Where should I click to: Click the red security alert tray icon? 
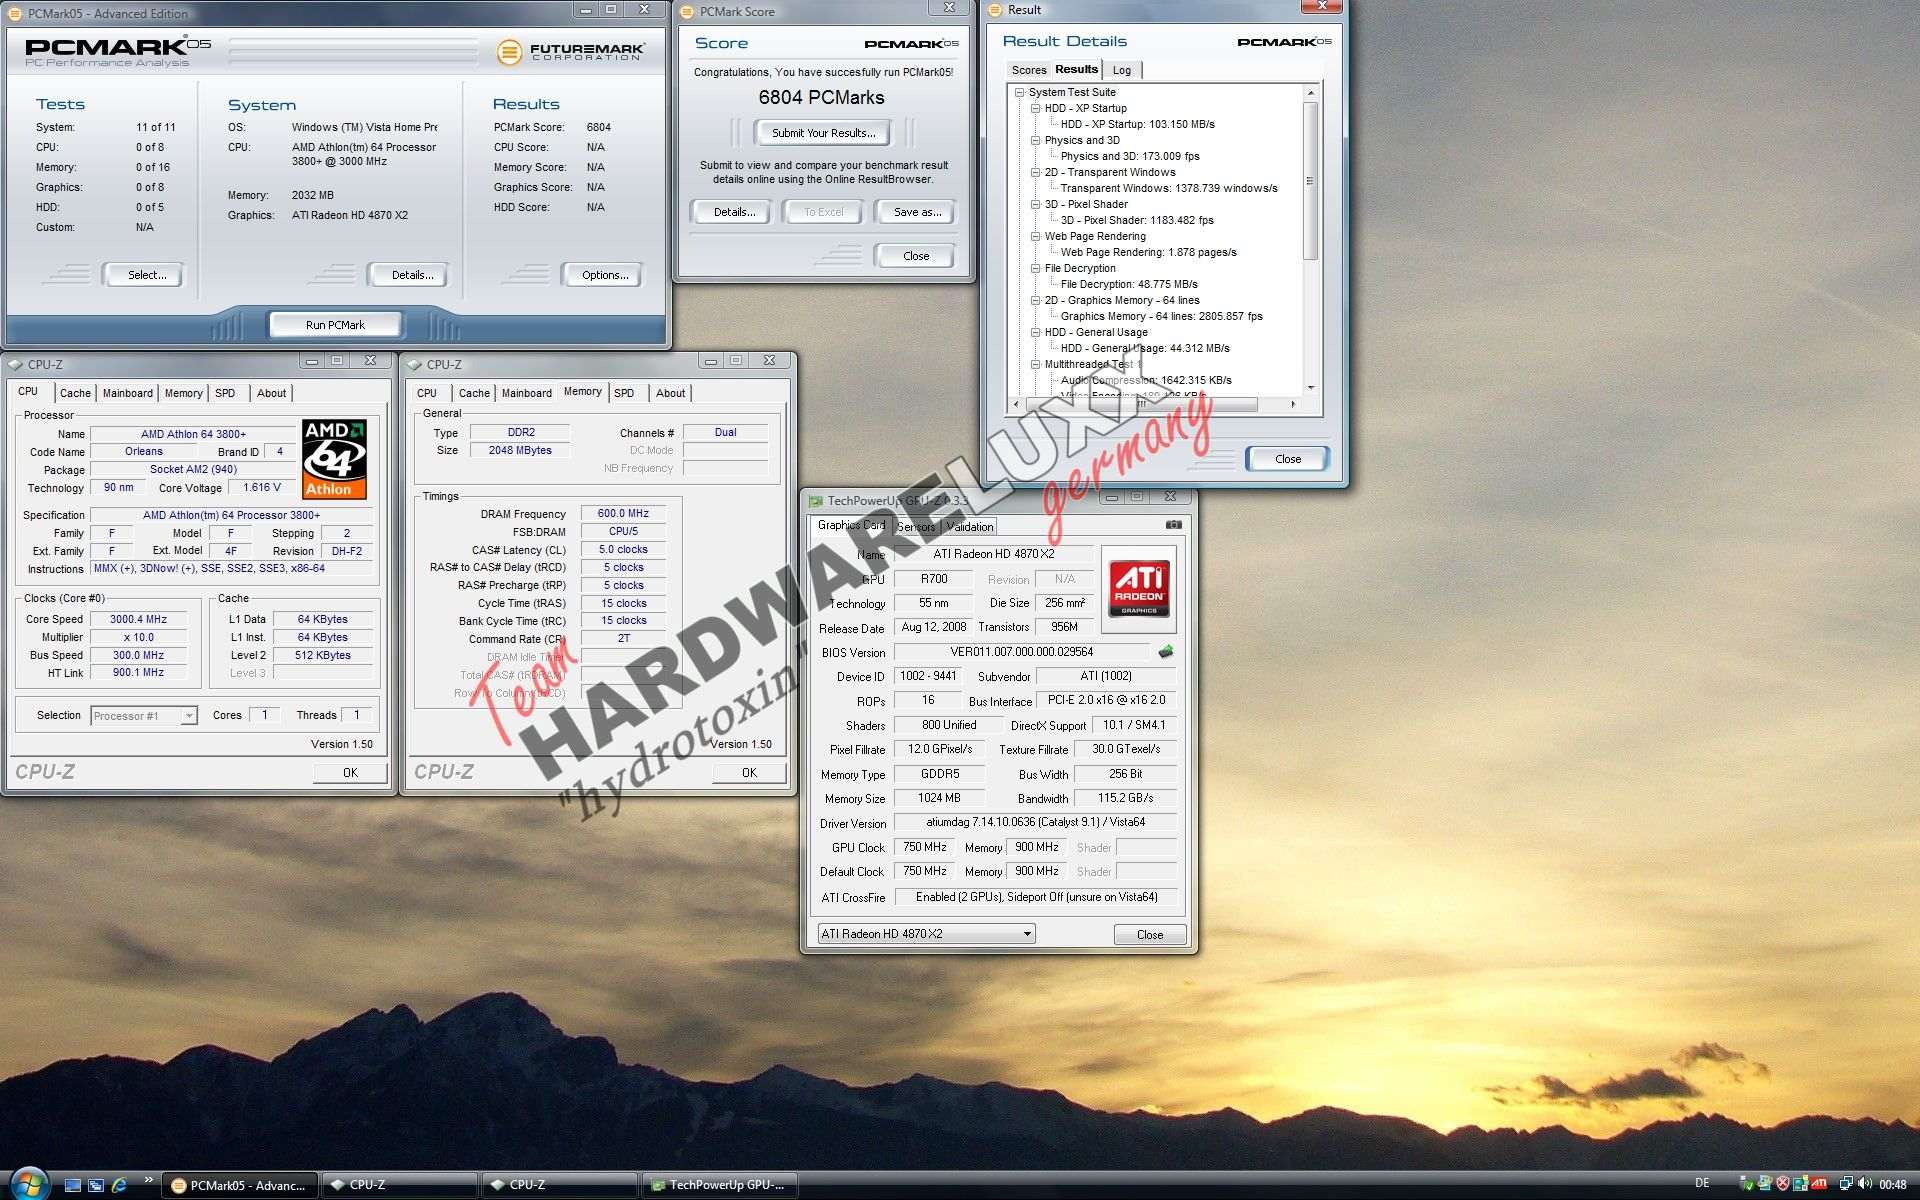[x=1783, y=1184]
